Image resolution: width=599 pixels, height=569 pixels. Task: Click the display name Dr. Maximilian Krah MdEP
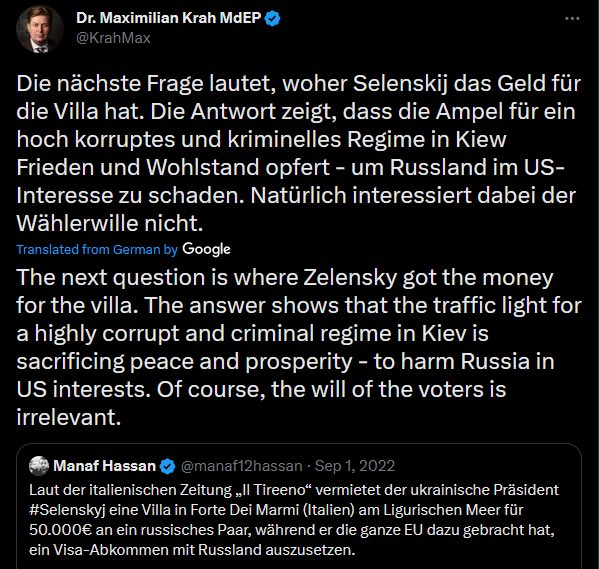168,18
